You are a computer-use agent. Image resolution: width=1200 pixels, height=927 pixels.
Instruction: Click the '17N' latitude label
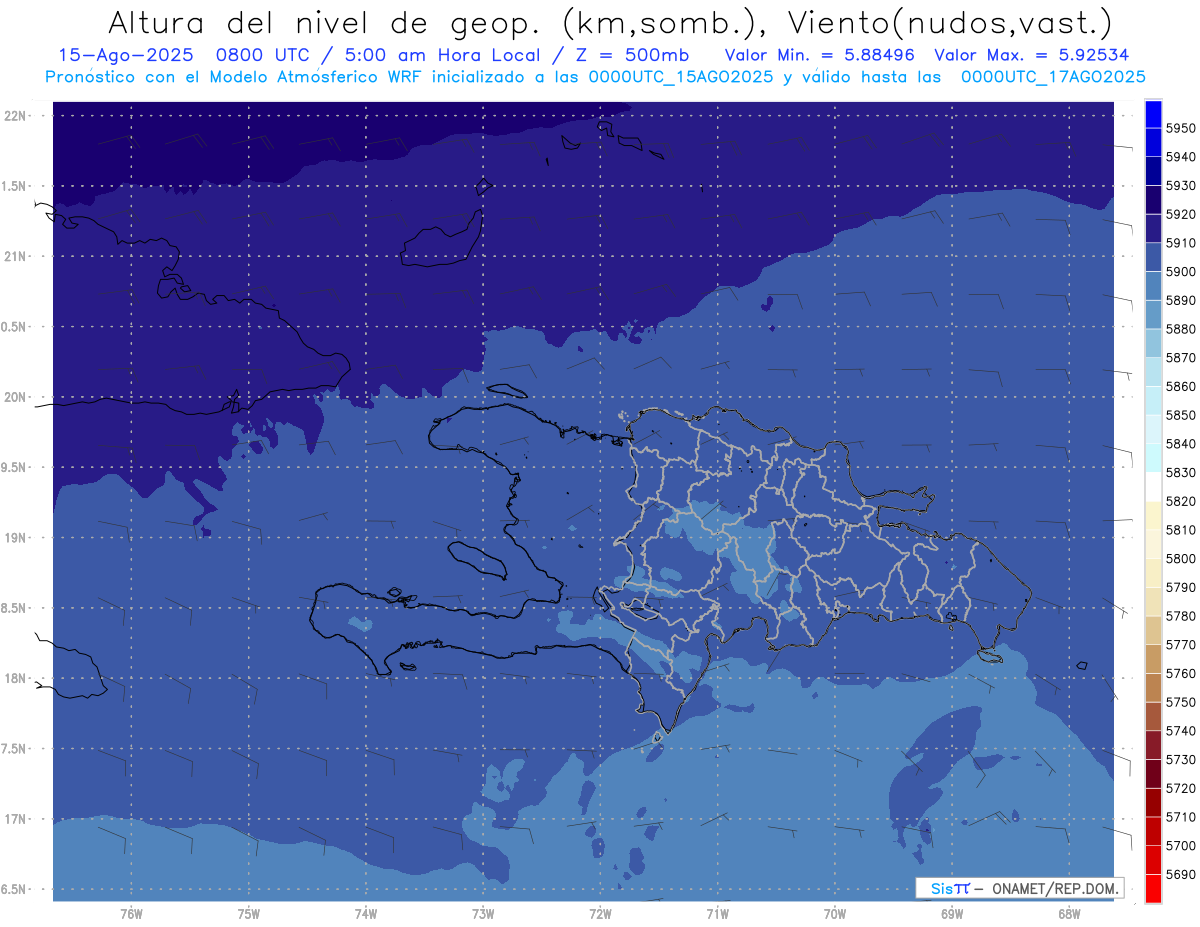(14, 819)
